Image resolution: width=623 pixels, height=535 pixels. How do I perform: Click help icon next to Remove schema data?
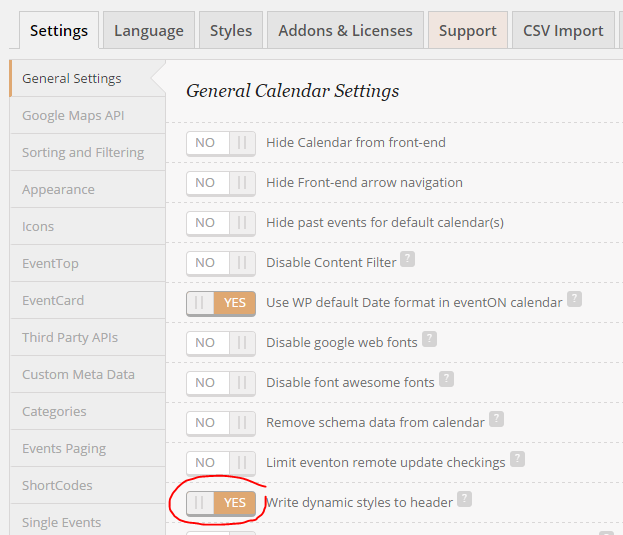coord(496,419)
